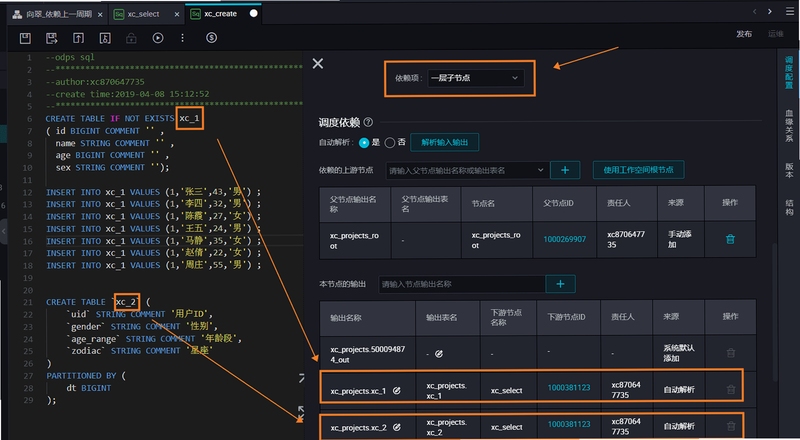Expand the upstream node name dropdown arrow

(540, 170)
